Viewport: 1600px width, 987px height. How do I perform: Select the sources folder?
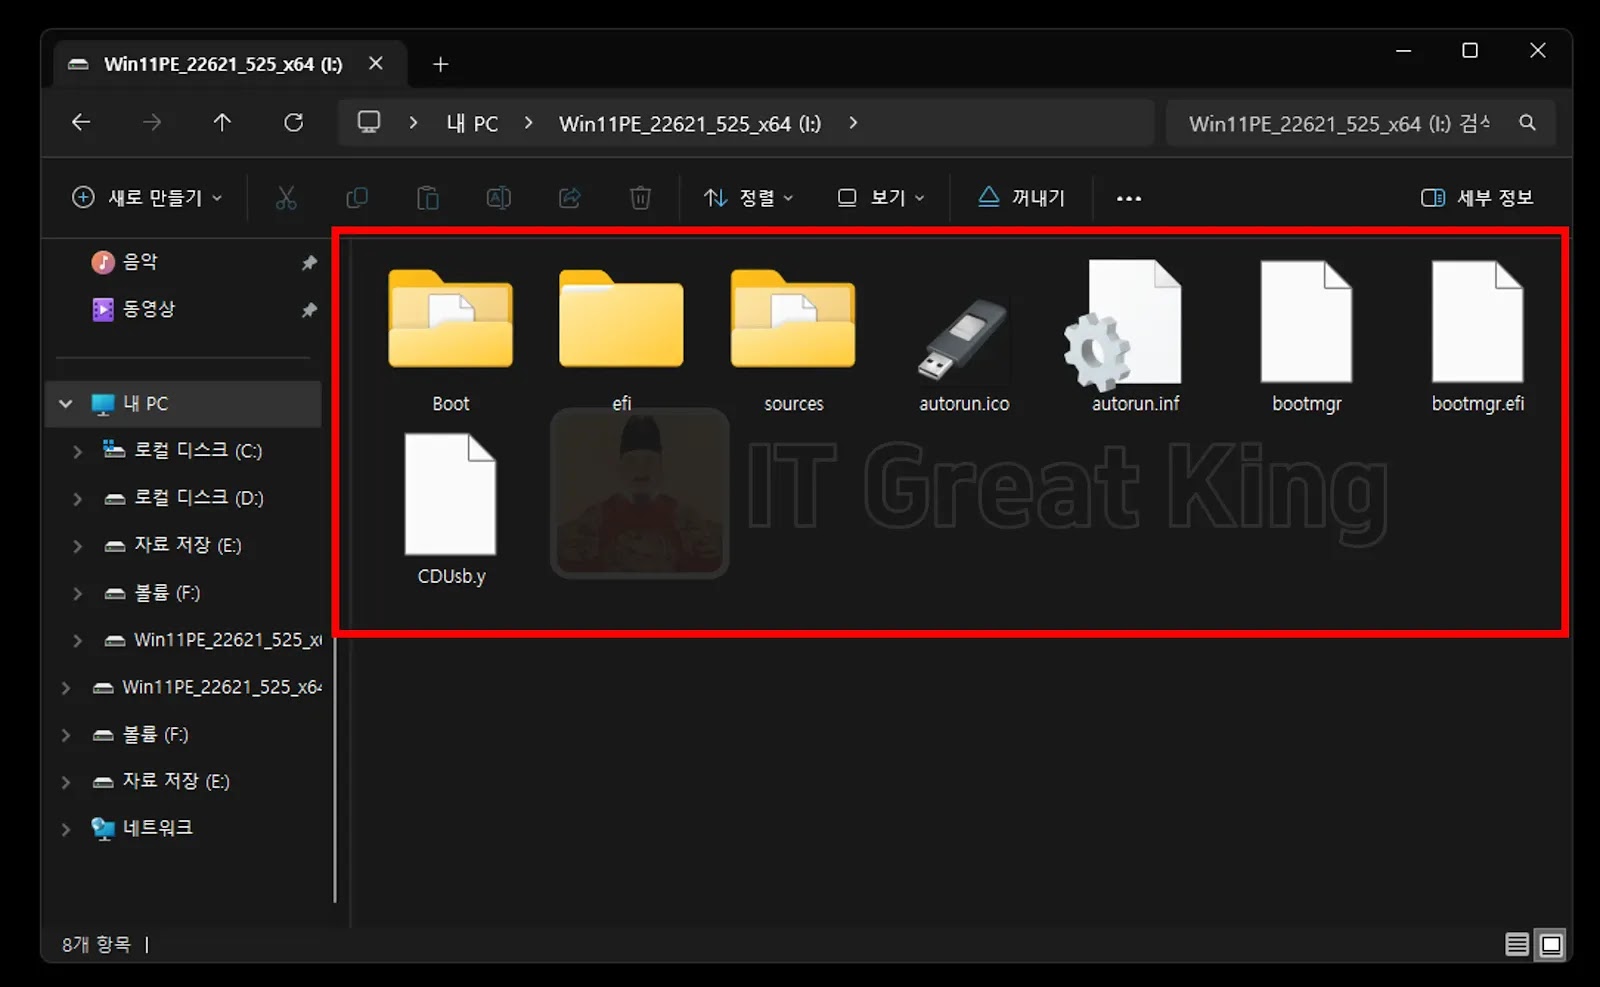(793, 340)
